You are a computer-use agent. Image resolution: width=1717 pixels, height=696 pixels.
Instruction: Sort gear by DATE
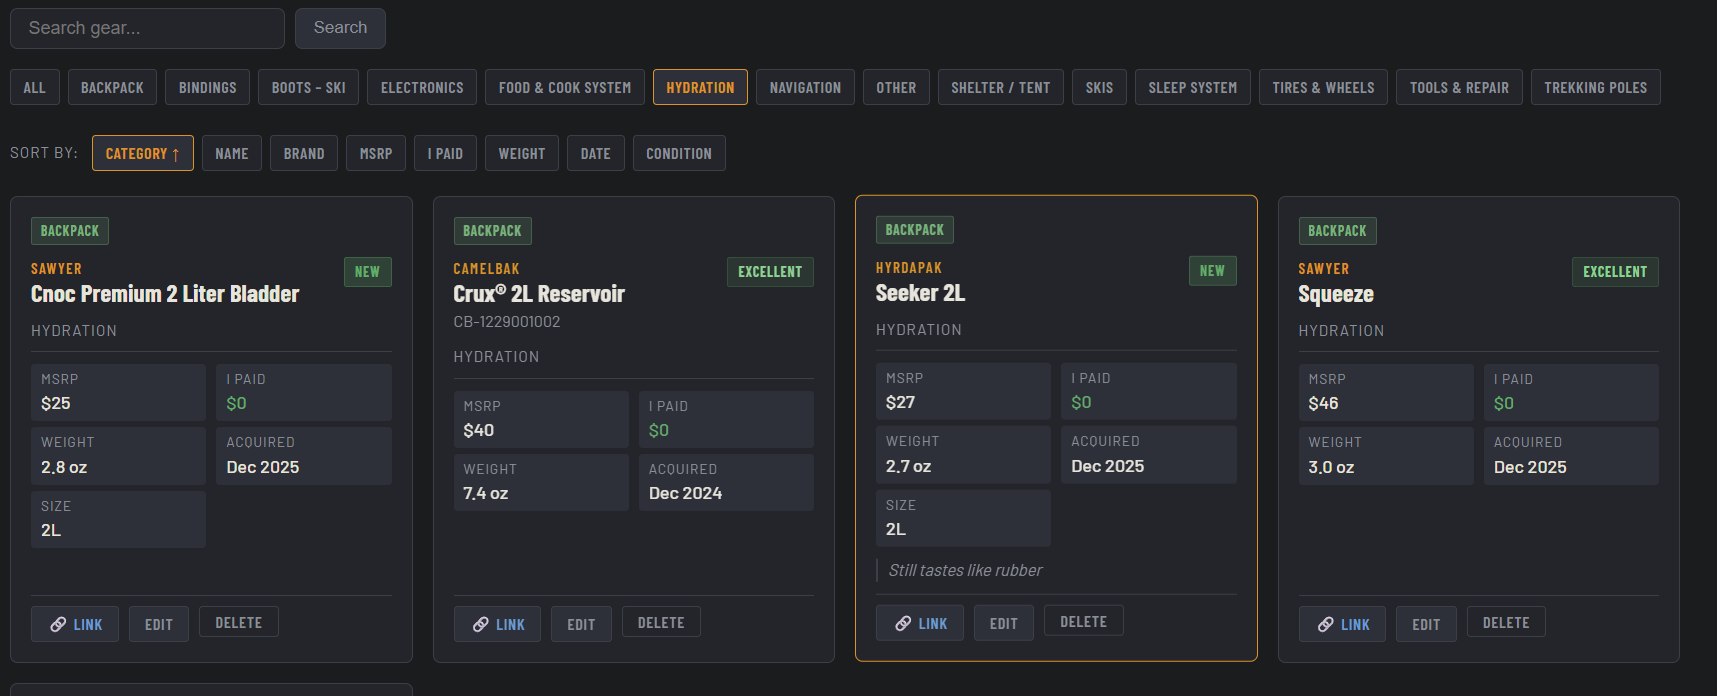click(x=596, y=153)
